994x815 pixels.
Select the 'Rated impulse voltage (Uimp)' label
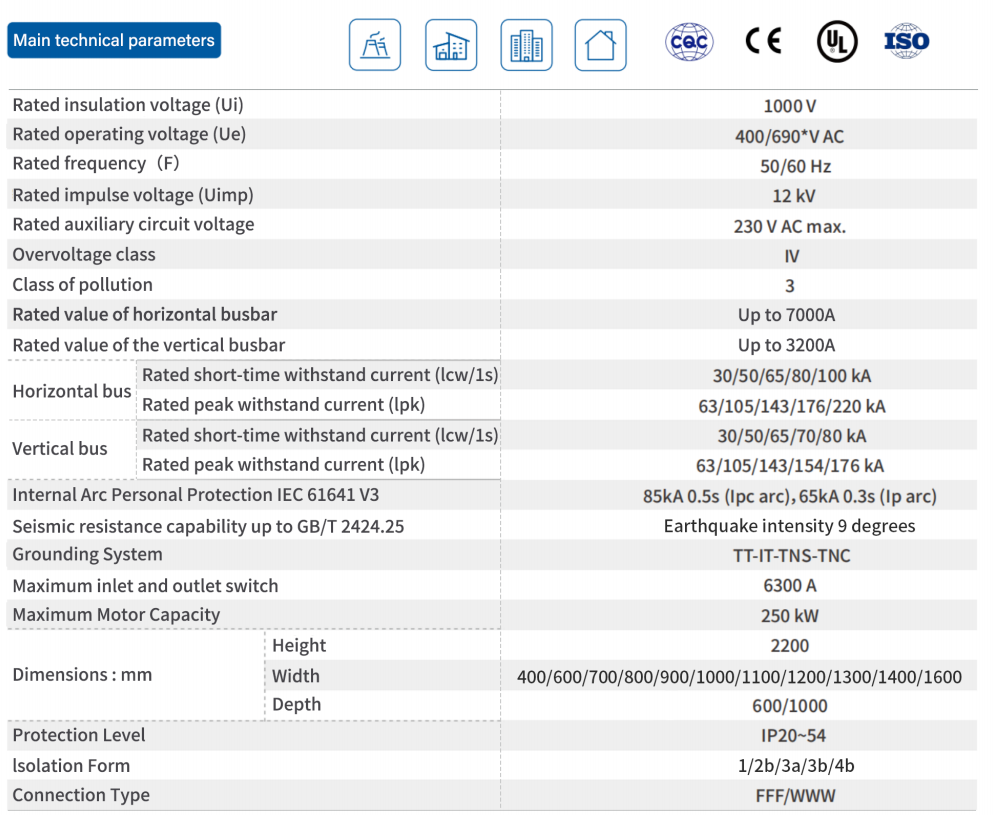[x=133, y=195]
